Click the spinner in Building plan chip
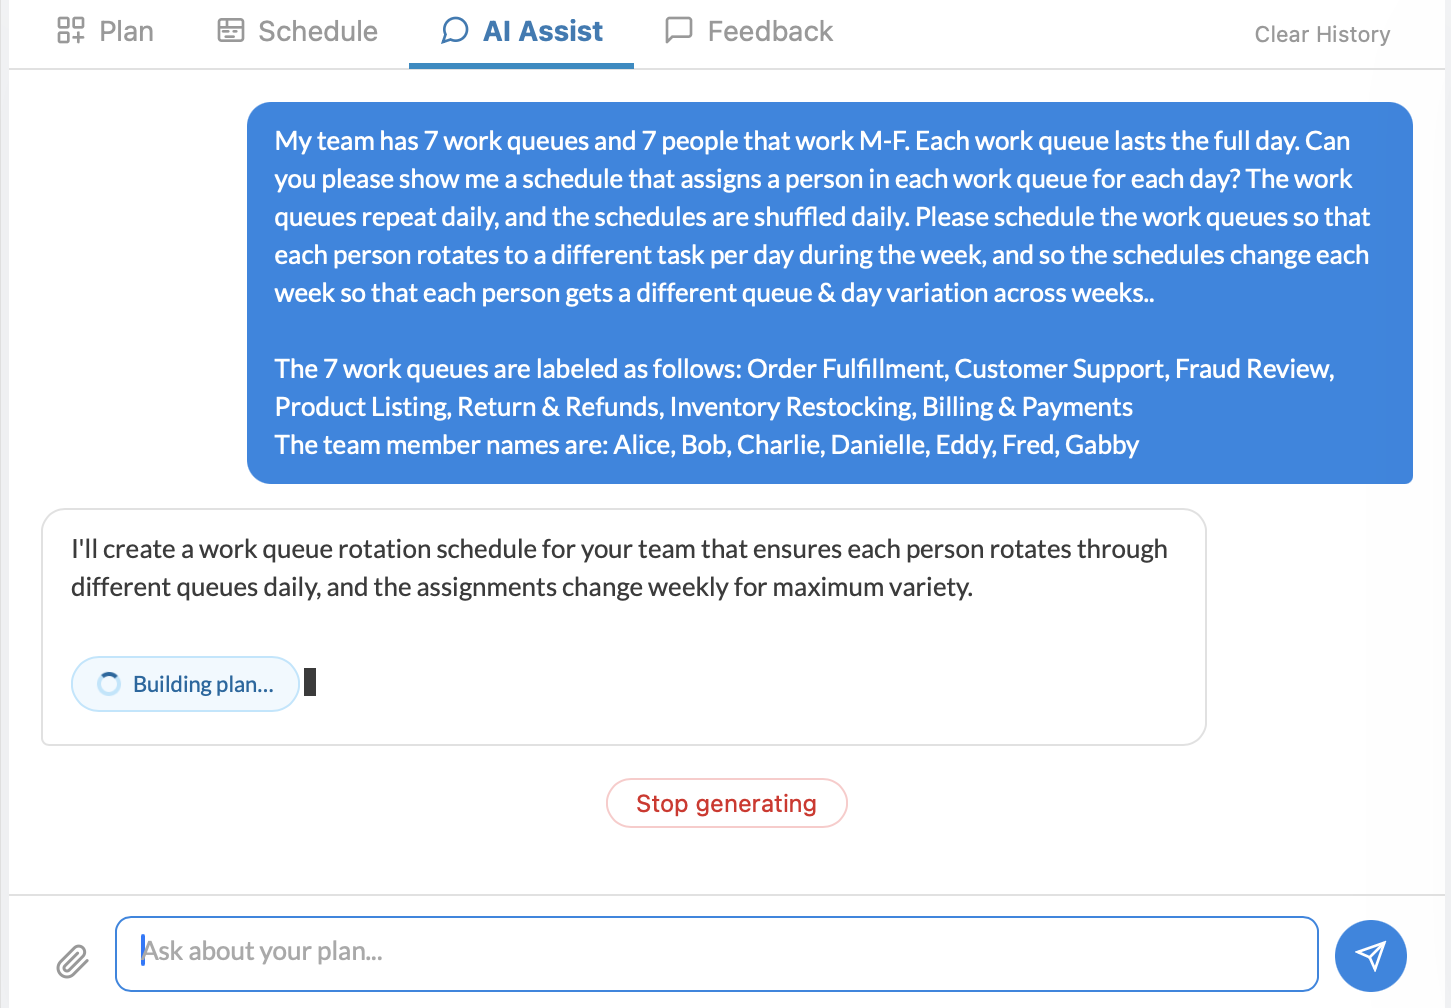Viewport: 1451px width, 1008px height. 109,684
